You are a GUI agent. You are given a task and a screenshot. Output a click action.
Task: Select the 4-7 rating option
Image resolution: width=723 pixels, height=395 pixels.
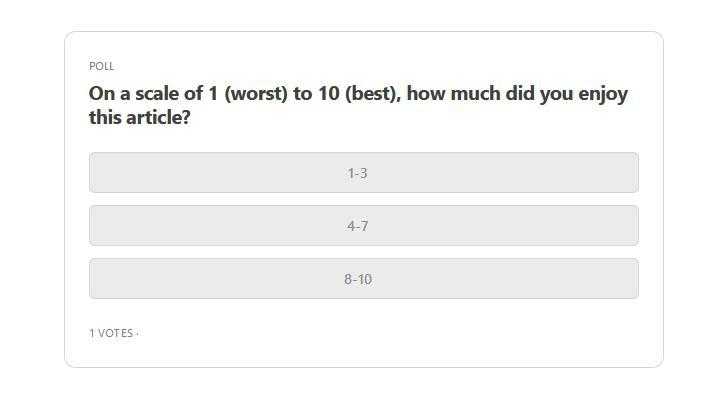click(364, 226)
